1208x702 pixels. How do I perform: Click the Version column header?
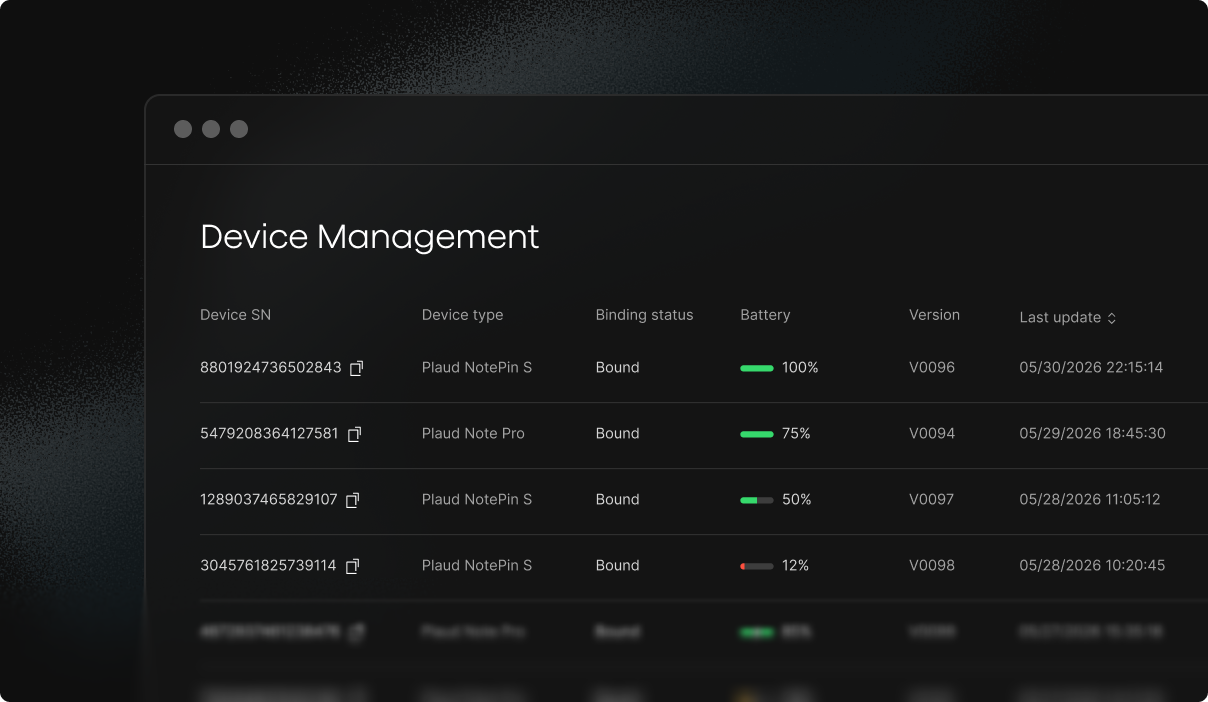[x=934, y=315]
